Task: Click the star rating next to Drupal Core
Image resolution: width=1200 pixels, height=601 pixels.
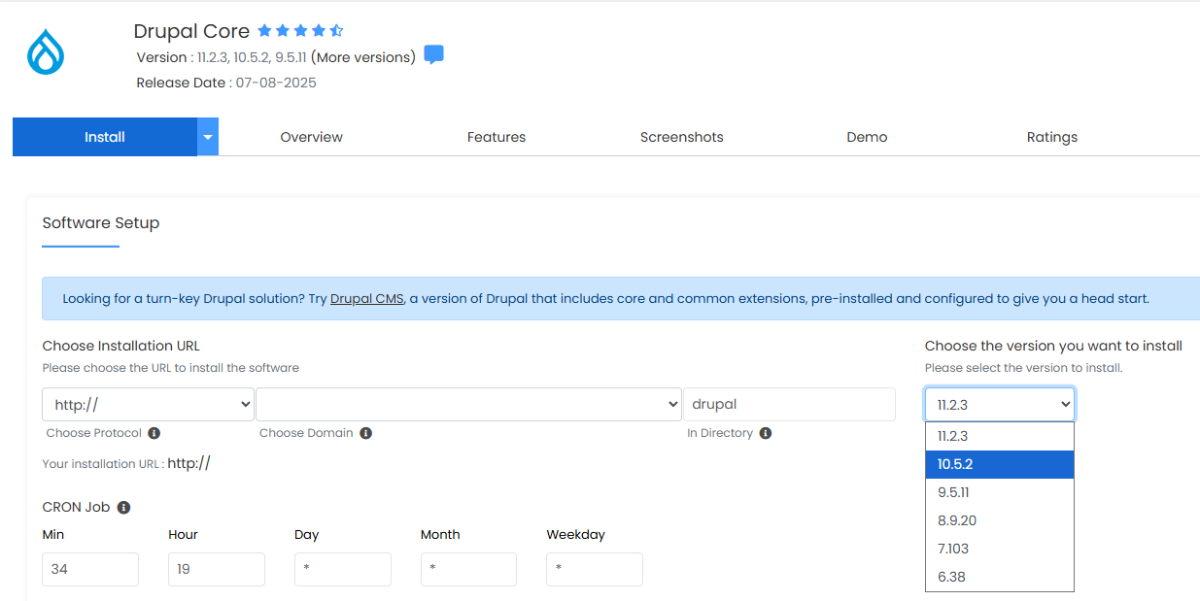Action: tap(301, 31)
